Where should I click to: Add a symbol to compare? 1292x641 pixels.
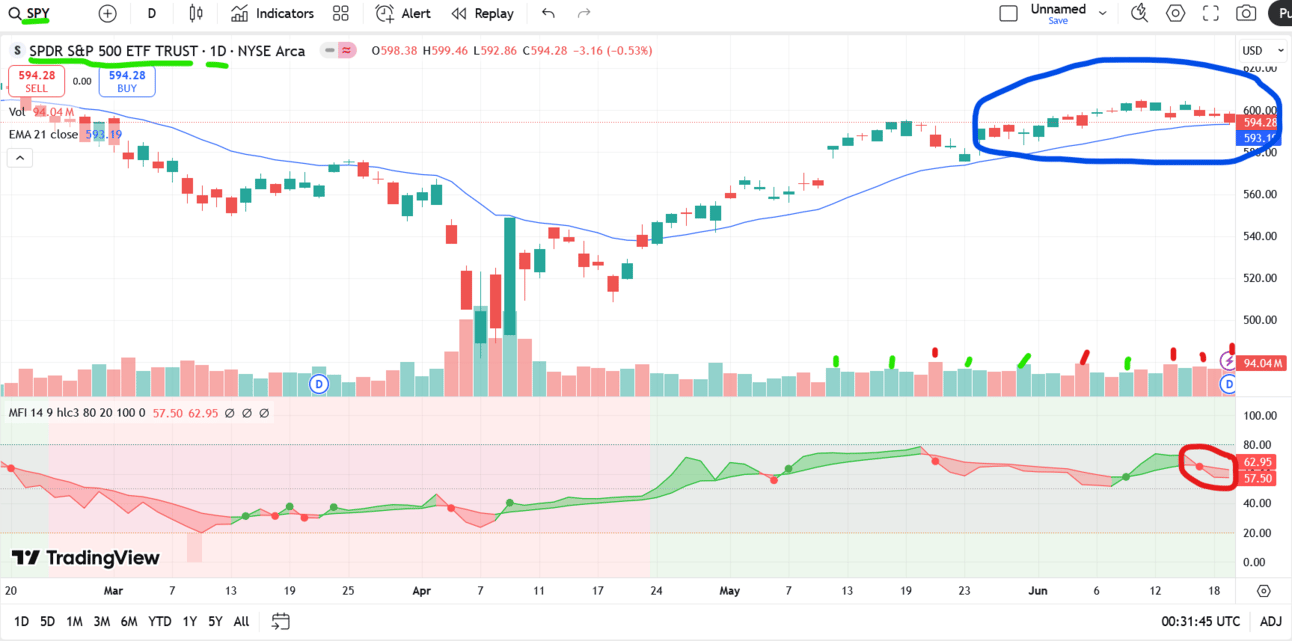point(108,13)
